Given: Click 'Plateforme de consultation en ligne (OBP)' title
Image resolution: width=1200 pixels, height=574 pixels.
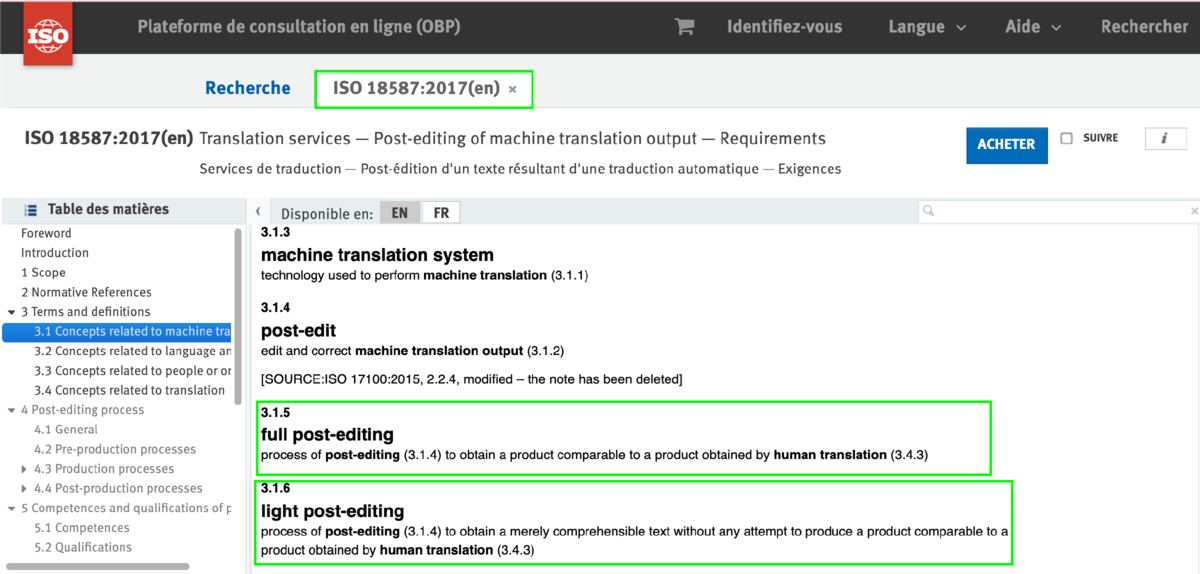Looking at the screenshot, I should [299, 27].
